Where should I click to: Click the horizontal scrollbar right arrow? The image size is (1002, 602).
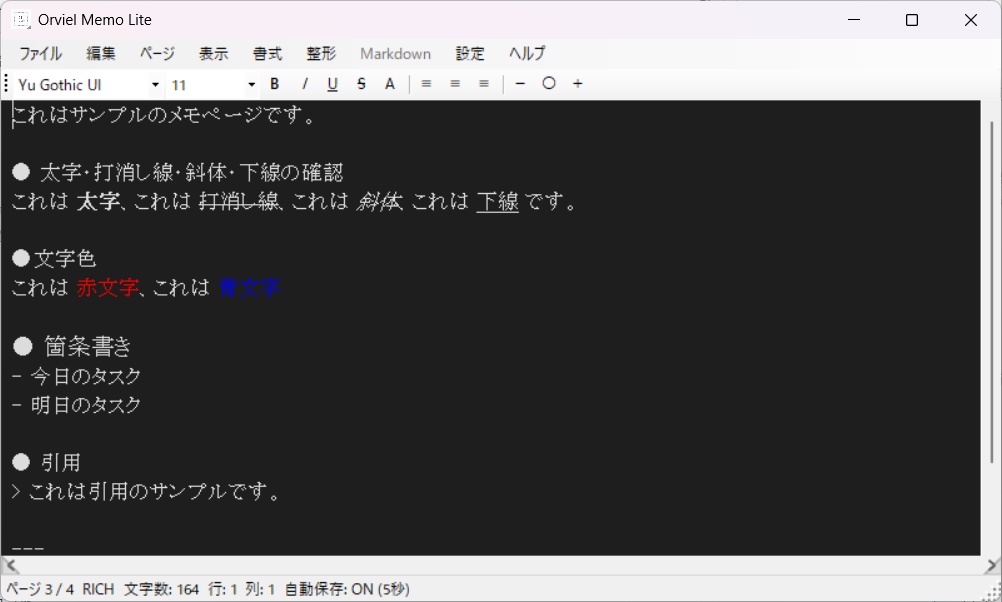(x=991, y=565)
